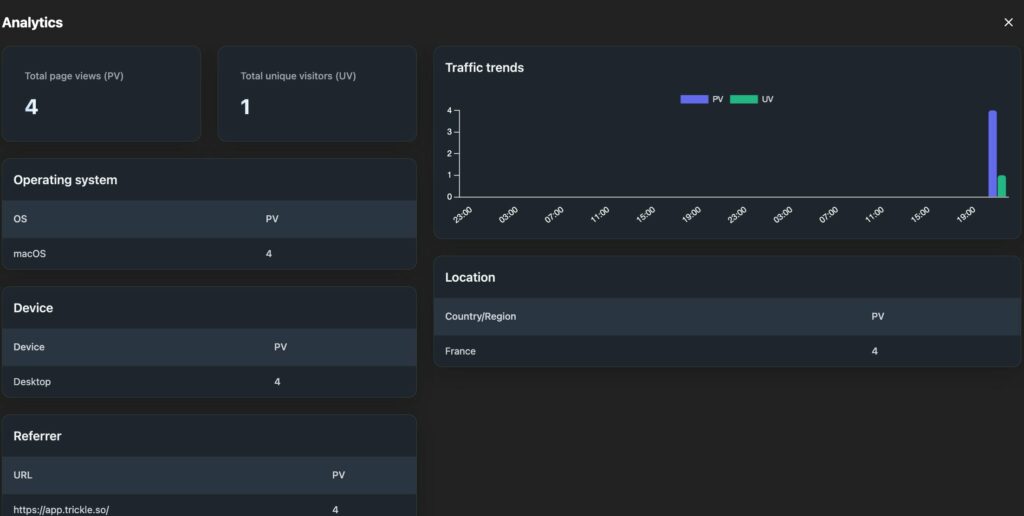Click the URL column header in Referrer
This screenshot has height=516, width=1024.
click(23, 475)
